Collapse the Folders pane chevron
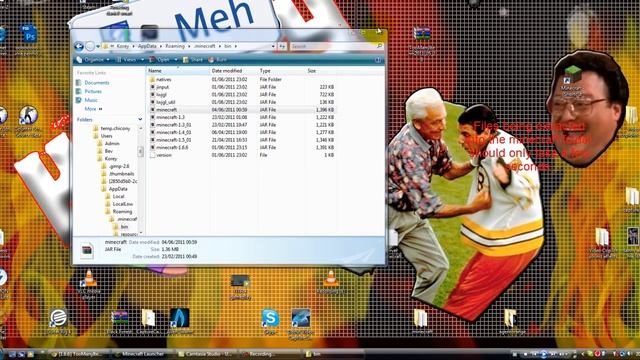 pos(140,120)
